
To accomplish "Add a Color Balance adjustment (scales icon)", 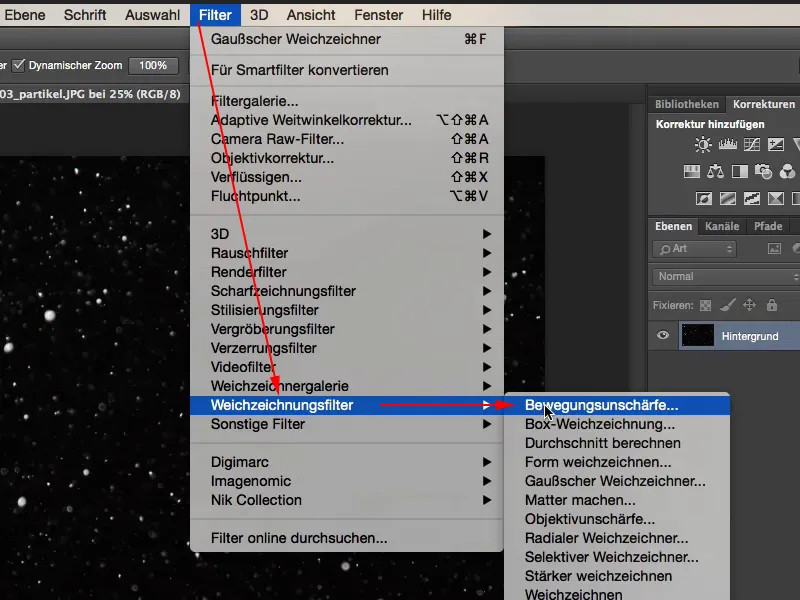I will coord(715,171).
